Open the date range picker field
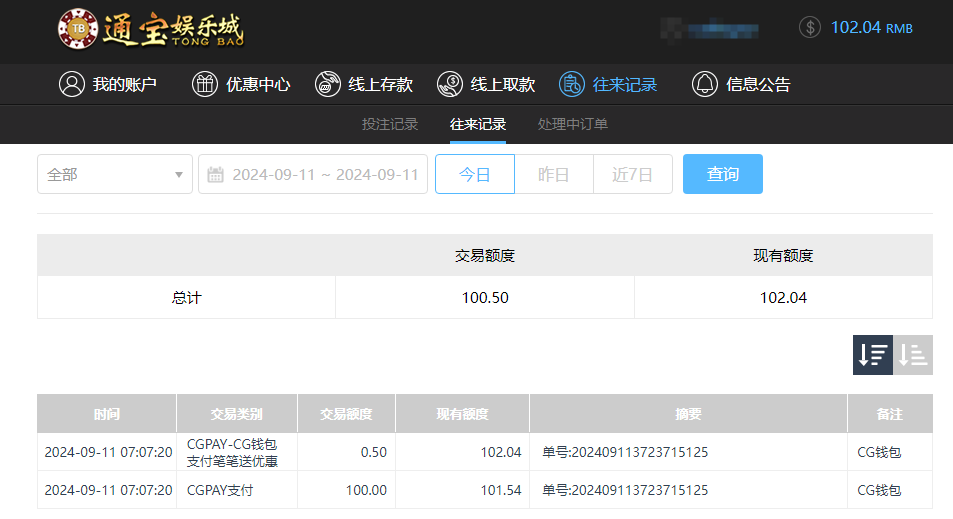Viewport: 953px width, 519px height. pyautogui.click(x=324, y=174)
